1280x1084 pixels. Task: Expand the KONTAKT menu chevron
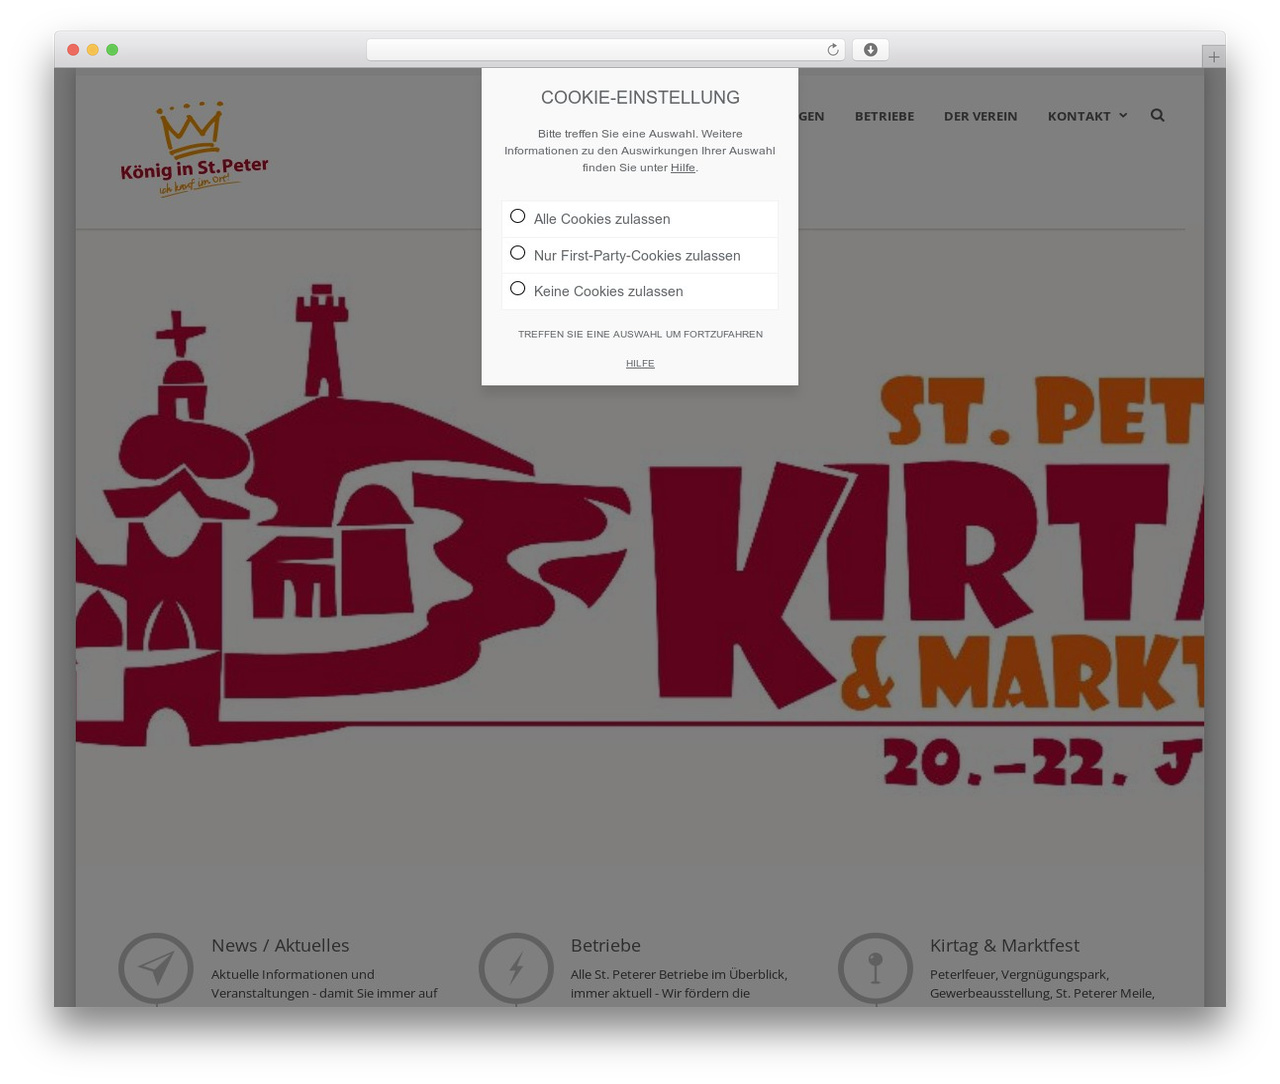pos(1123,116)
